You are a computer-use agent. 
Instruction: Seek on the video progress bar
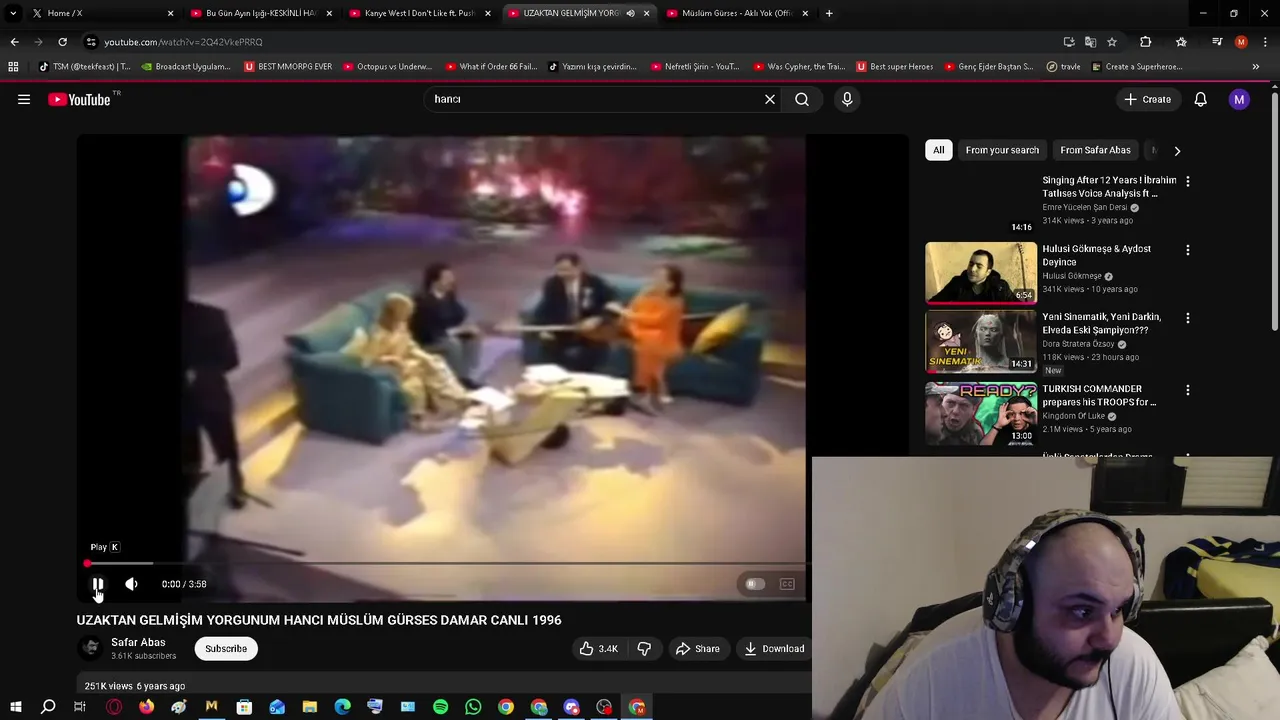445,564
